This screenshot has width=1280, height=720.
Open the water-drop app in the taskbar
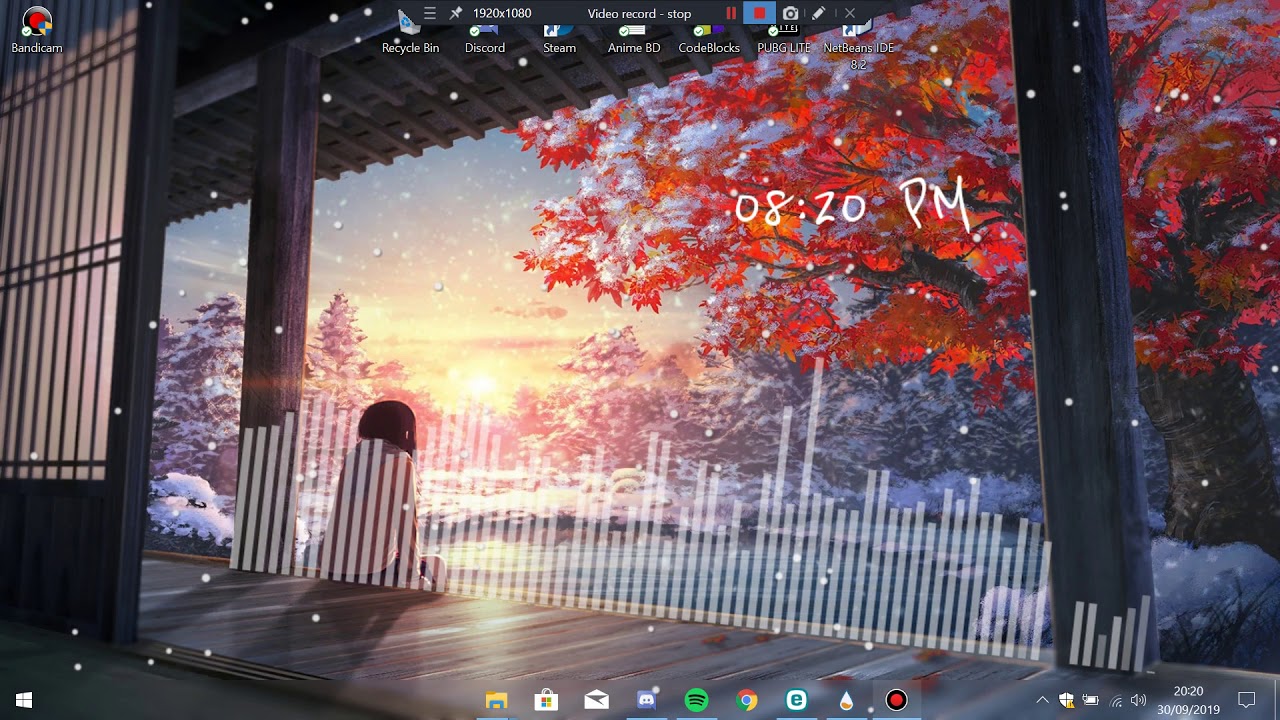pos(846,700)
